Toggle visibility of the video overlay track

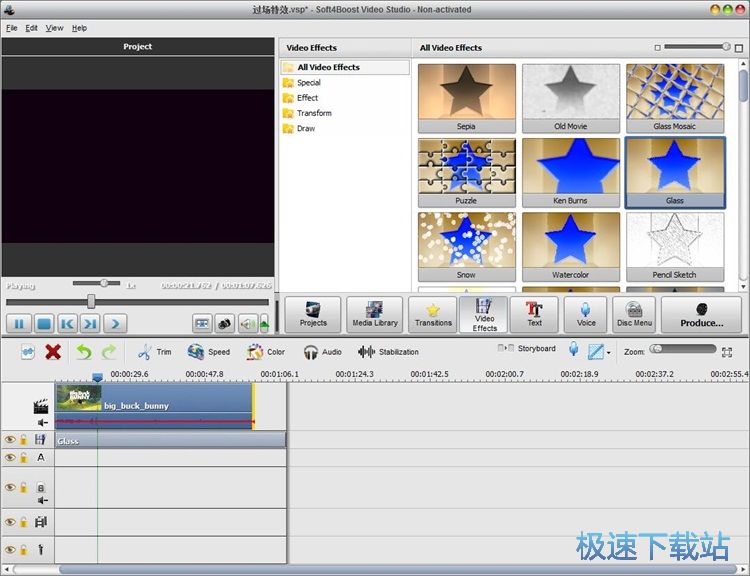point(10,522)
